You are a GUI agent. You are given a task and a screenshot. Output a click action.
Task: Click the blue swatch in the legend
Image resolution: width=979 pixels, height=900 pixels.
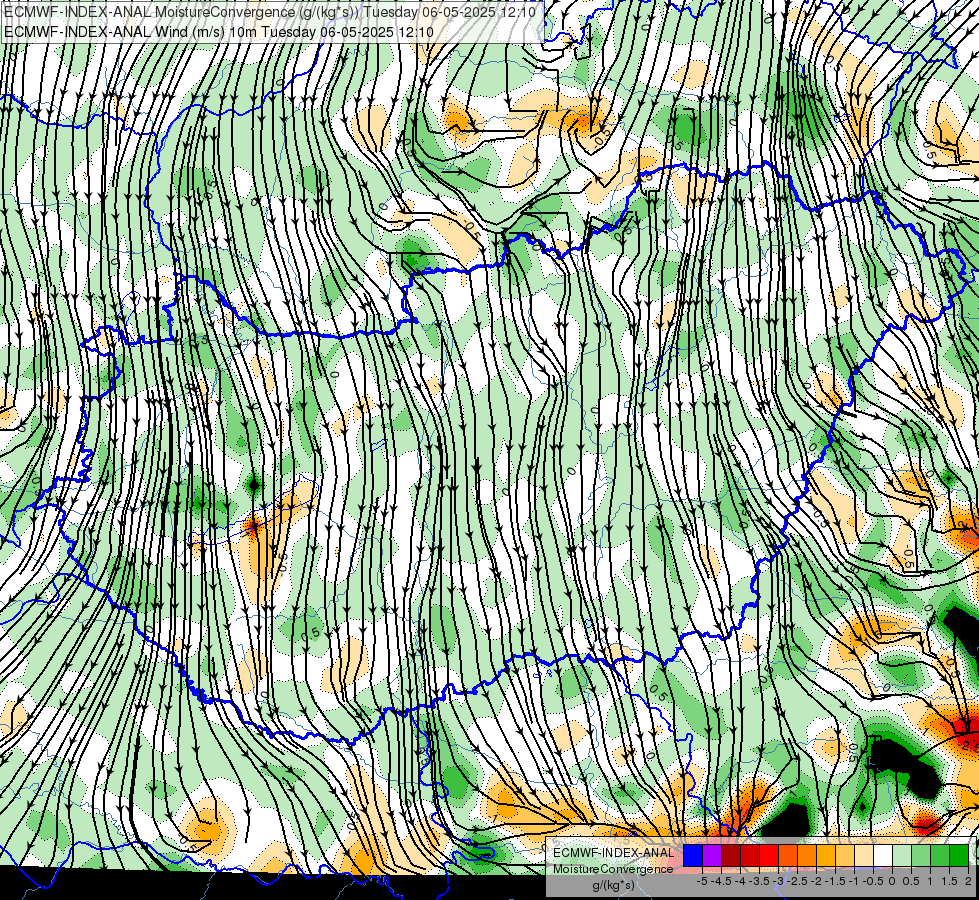click(692, 856)
